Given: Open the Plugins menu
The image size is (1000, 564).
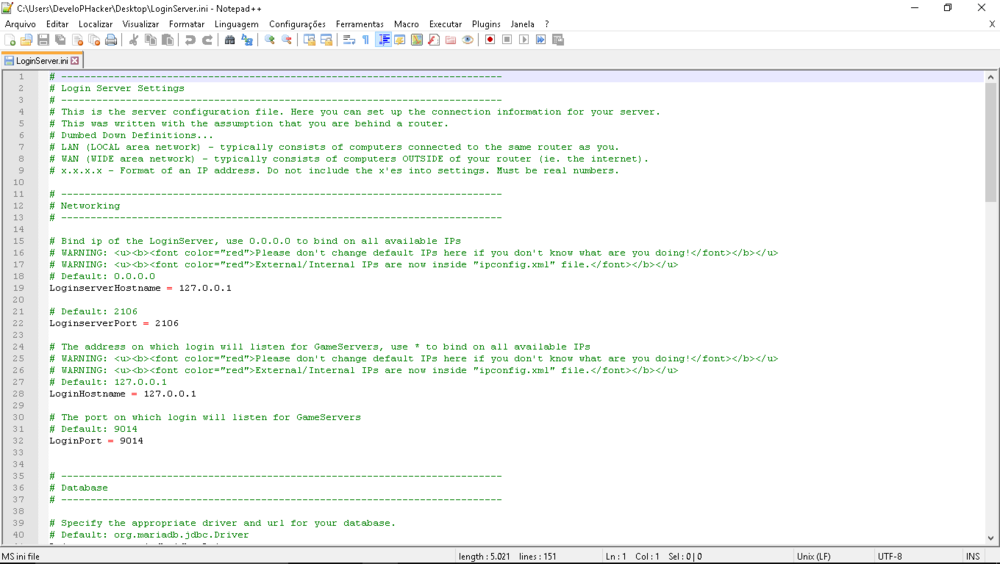Looking at the screenshot, I should click(x=486, y=24).
